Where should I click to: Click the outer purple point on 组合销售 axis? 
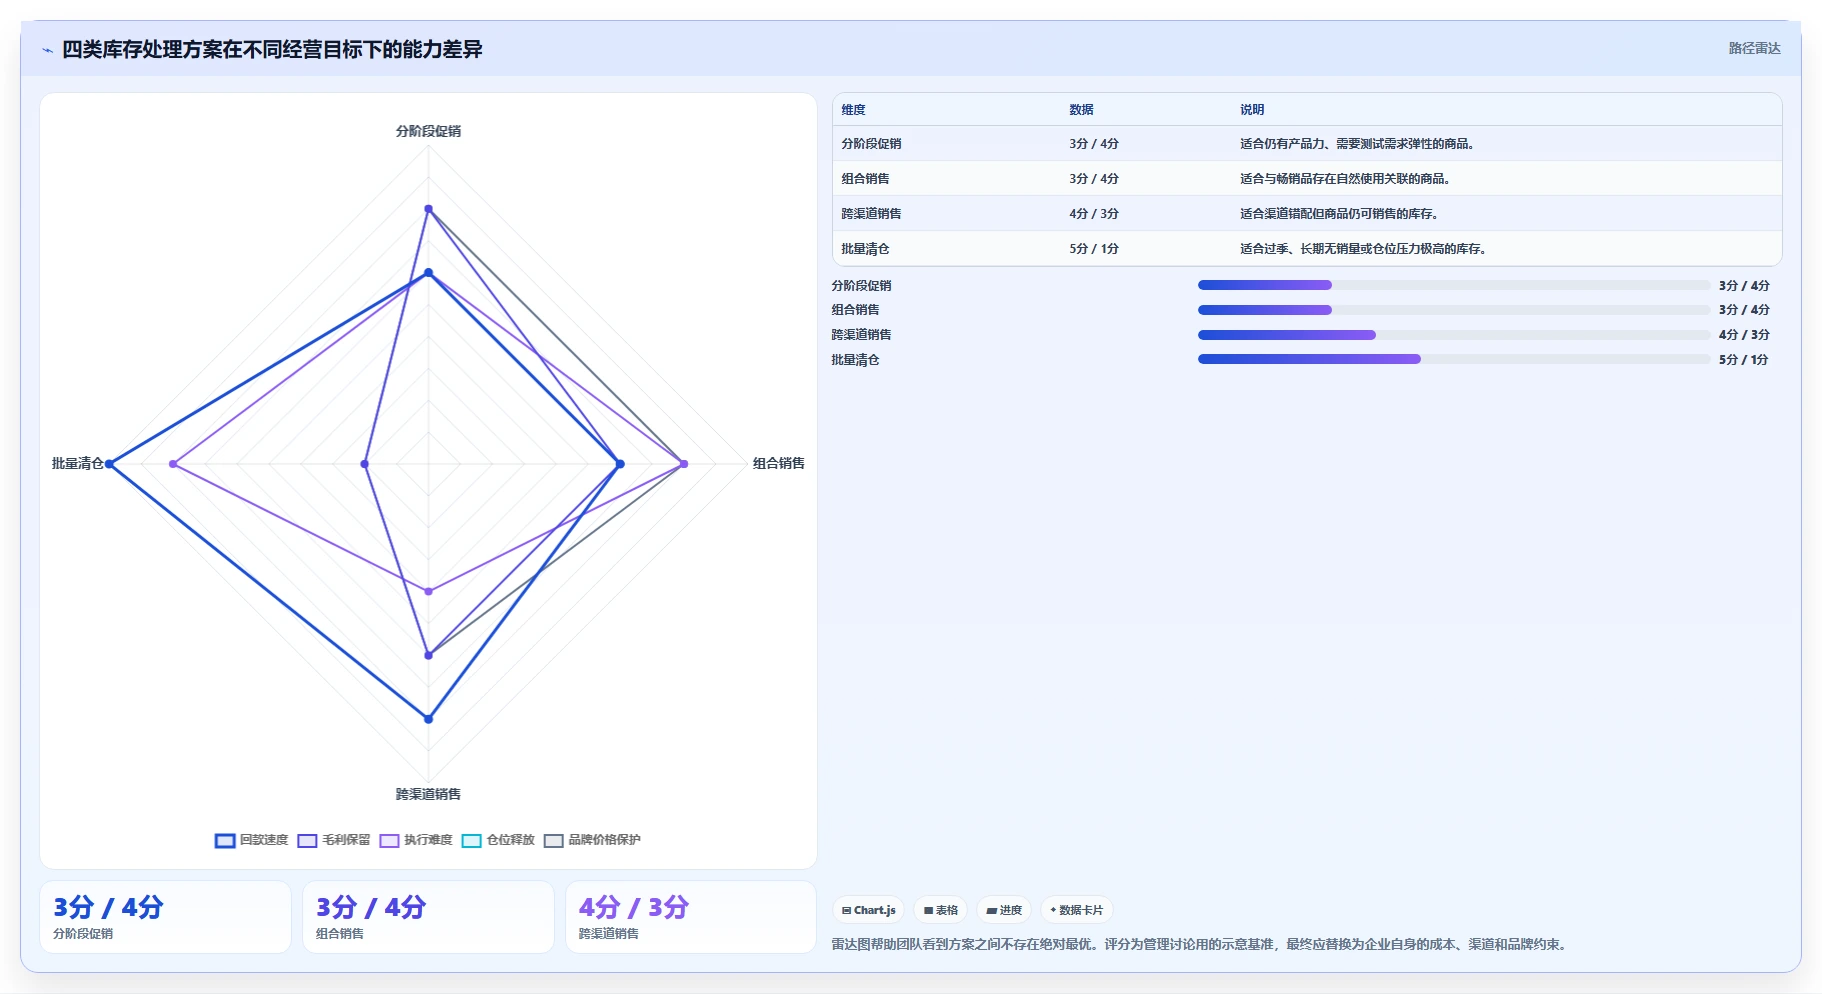[684, 464]
